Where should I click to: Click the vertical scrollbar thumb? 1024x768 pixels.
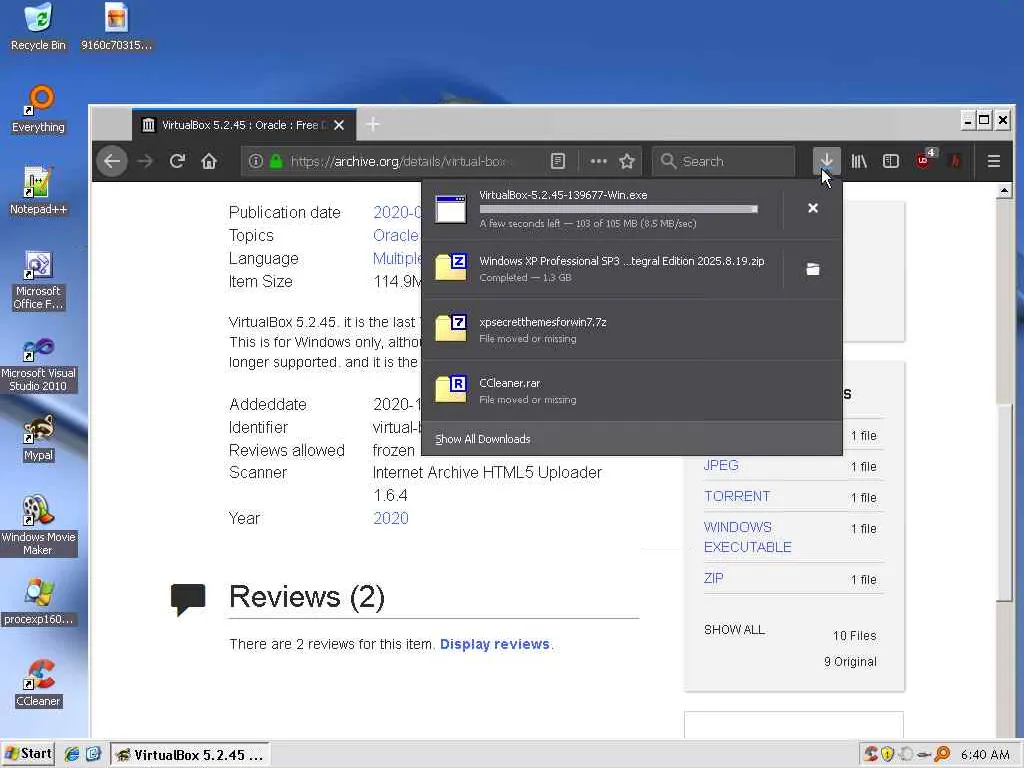(x=1004, y=503)
